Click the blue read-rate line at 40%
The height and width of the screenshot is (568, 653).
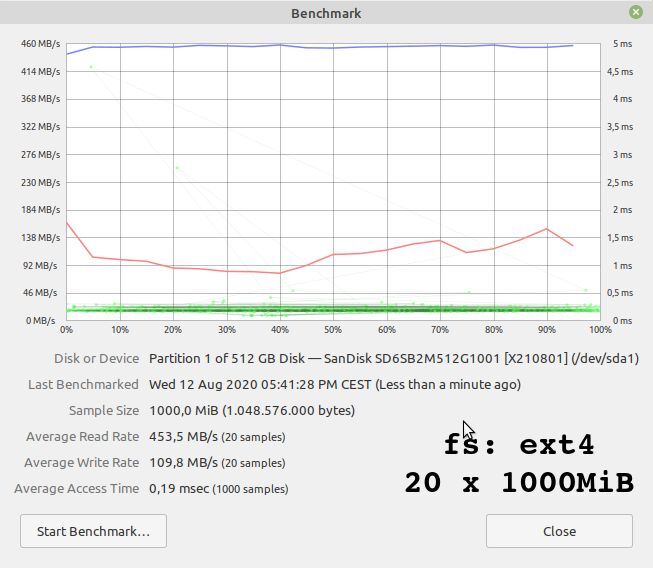[280, 45]
